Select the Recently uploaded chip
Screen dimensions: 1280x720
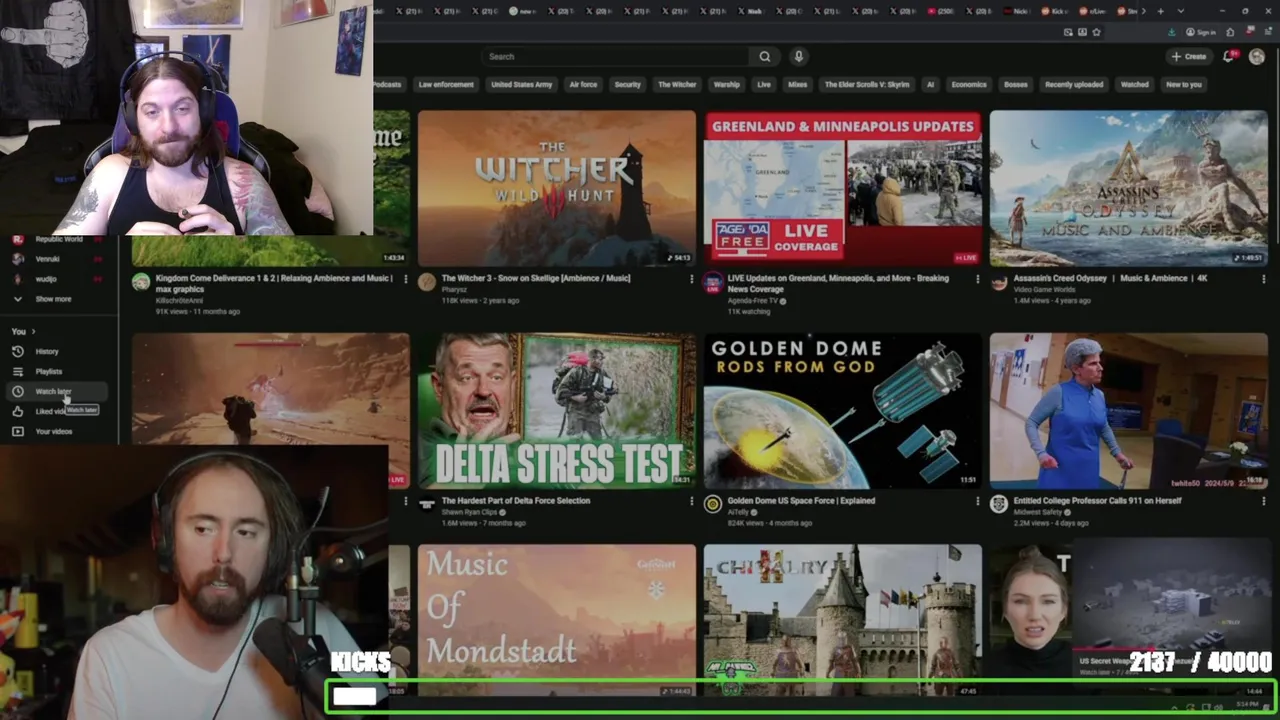pos(1074,85)
